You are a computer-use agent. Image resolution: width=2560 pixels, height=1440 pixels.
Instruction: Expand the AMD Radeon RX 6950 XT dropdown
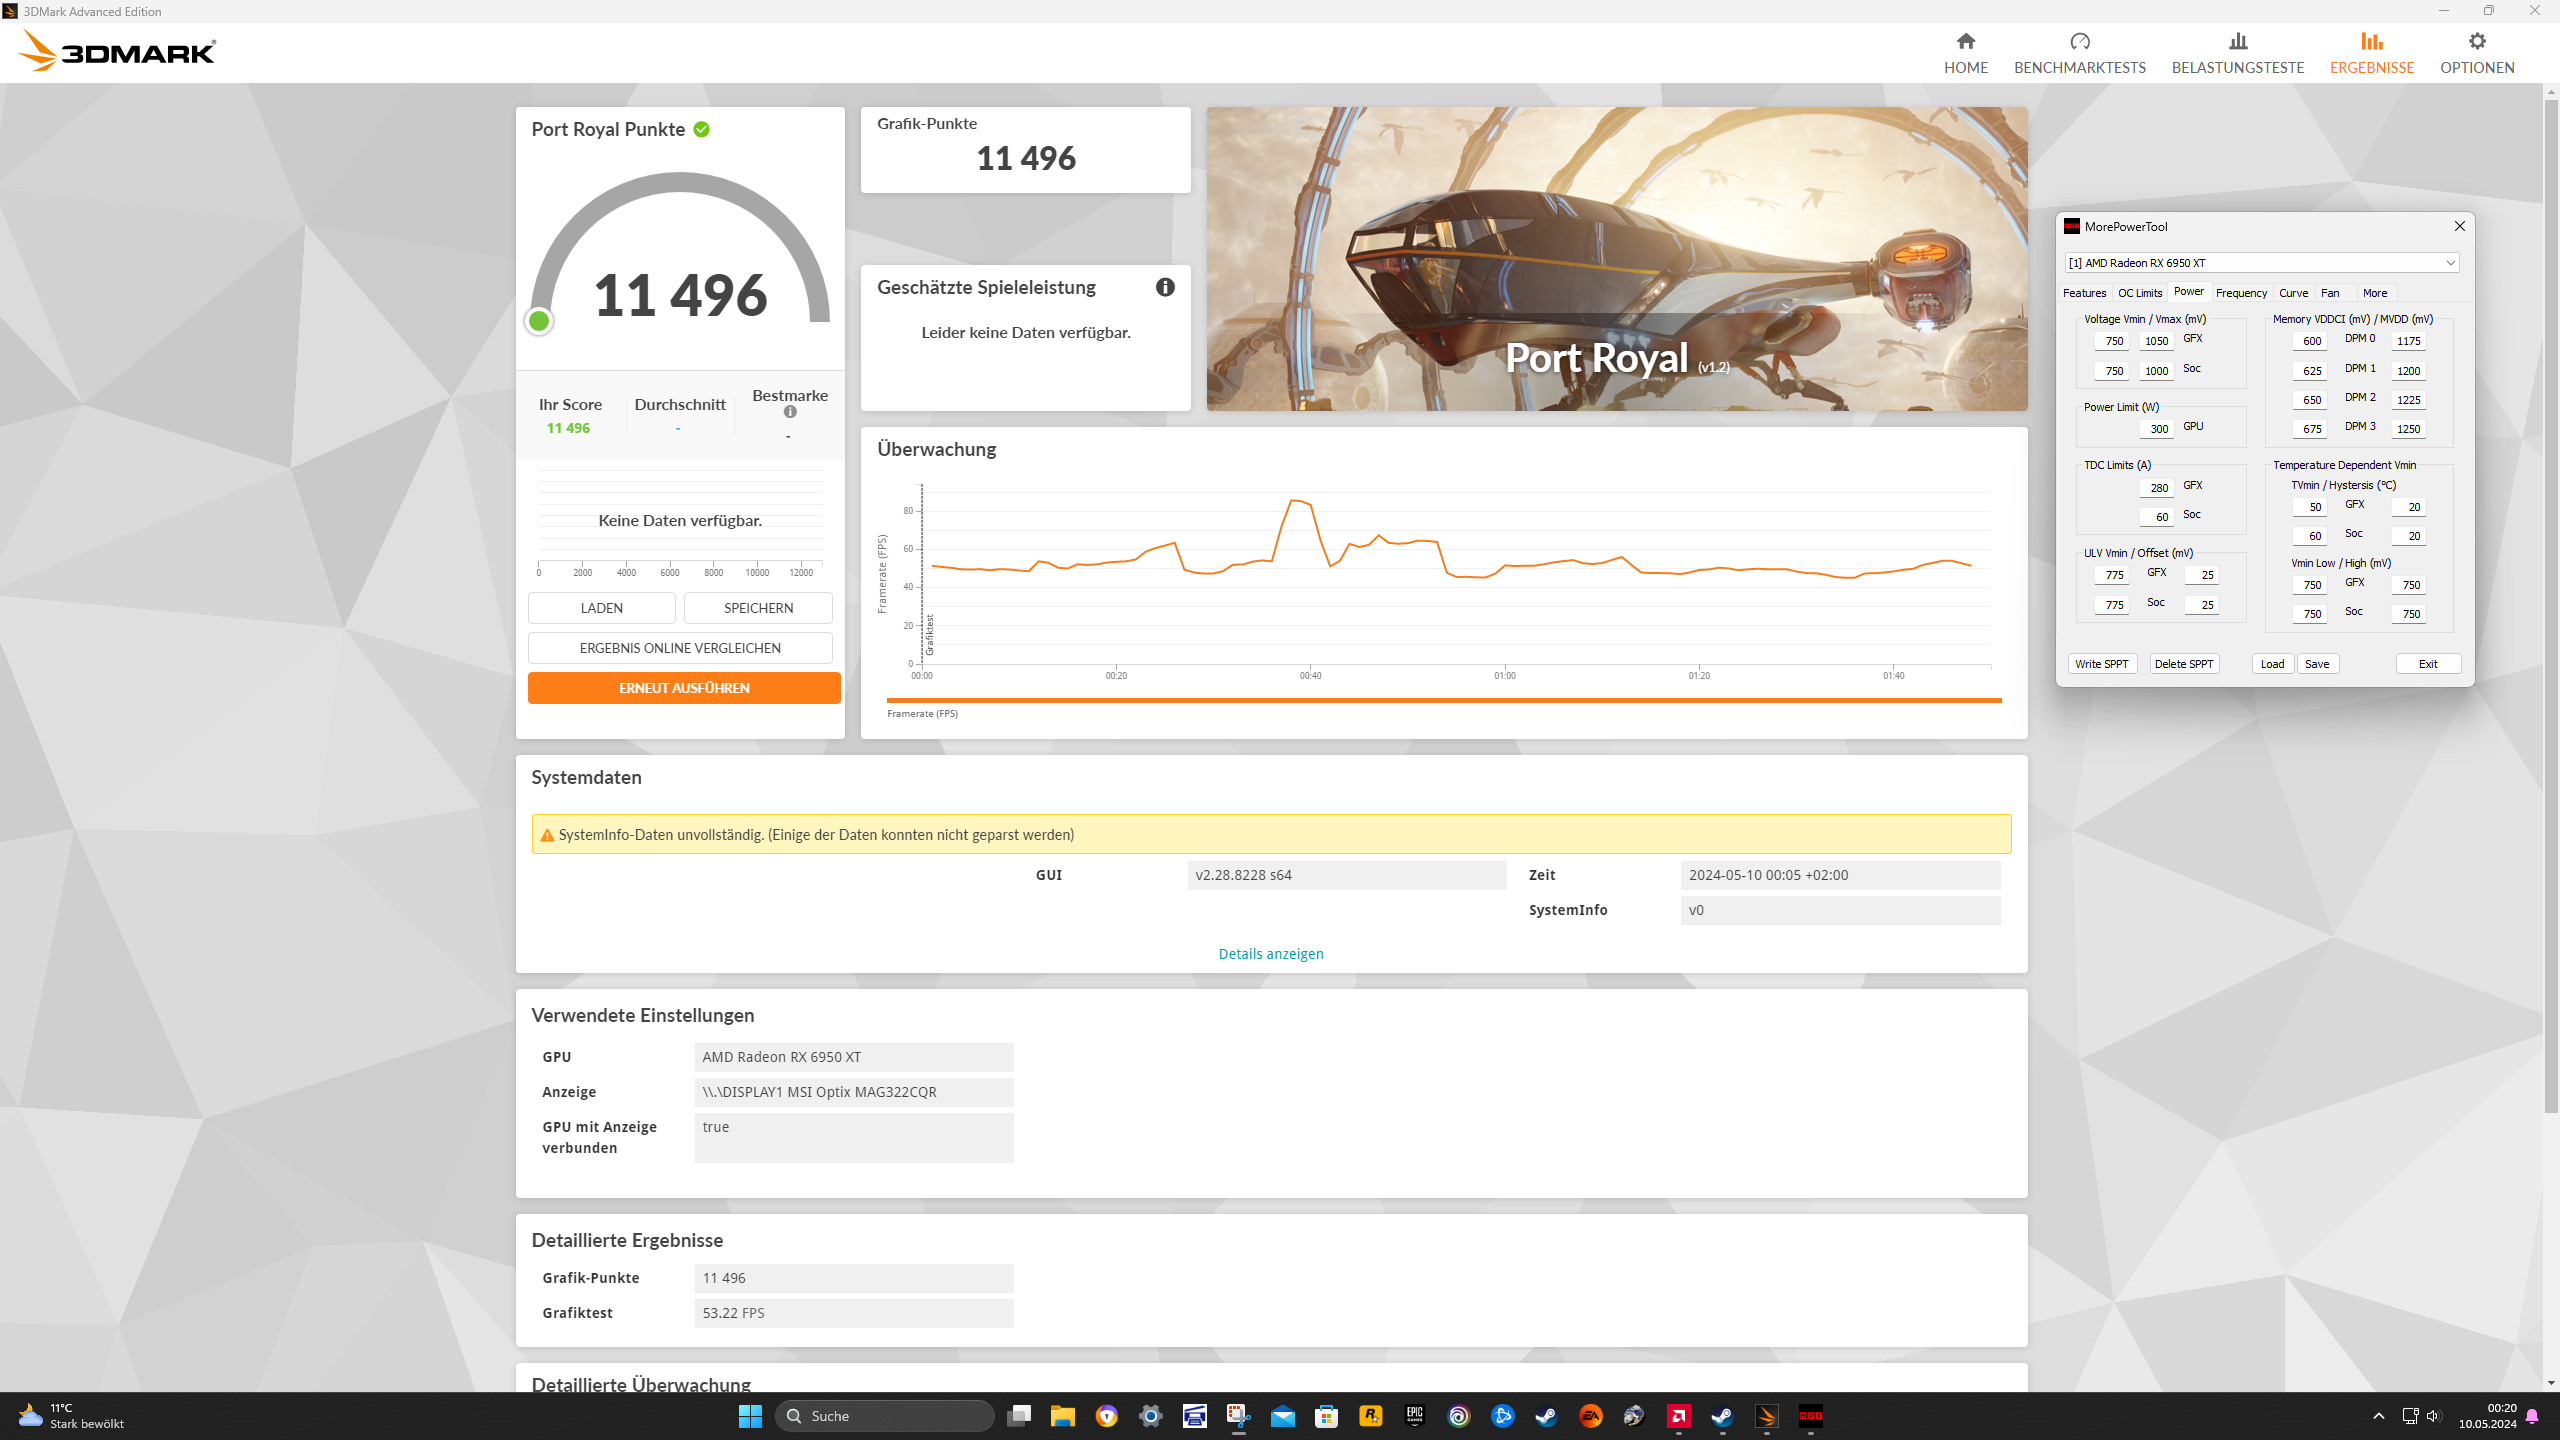[x=2450, y=263]
